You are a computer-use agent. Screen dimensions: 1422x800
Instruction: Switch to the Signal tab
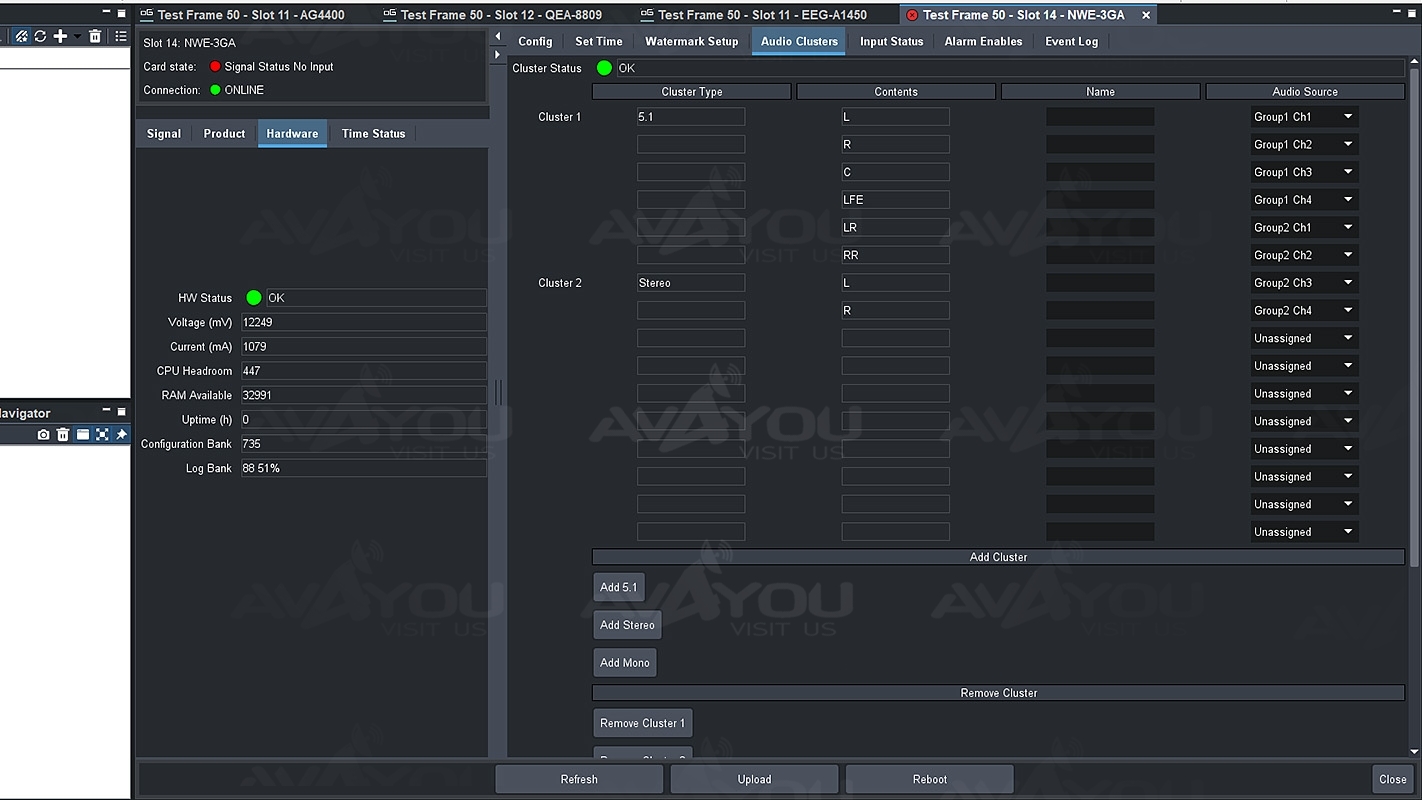point(164,134)
